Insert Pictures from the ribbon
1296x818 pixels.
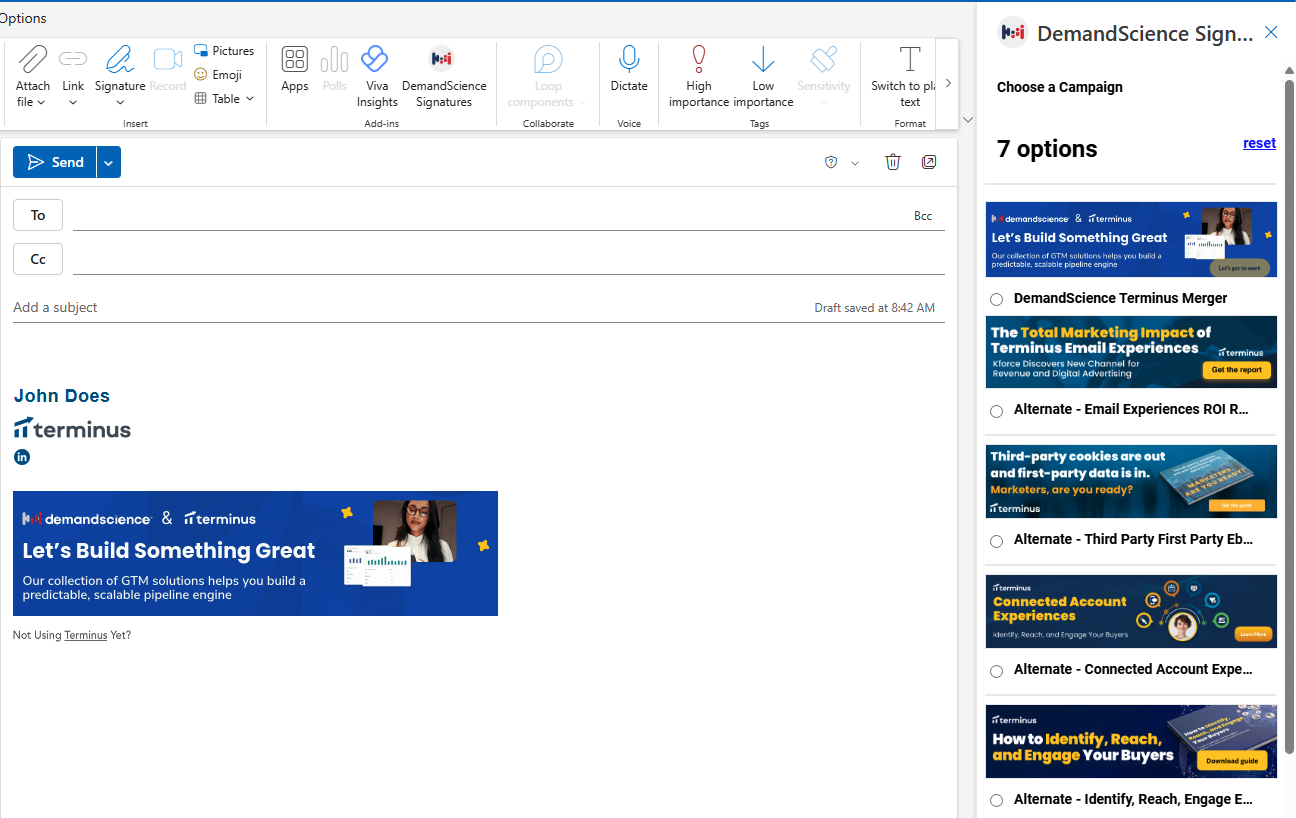point(224,50)
